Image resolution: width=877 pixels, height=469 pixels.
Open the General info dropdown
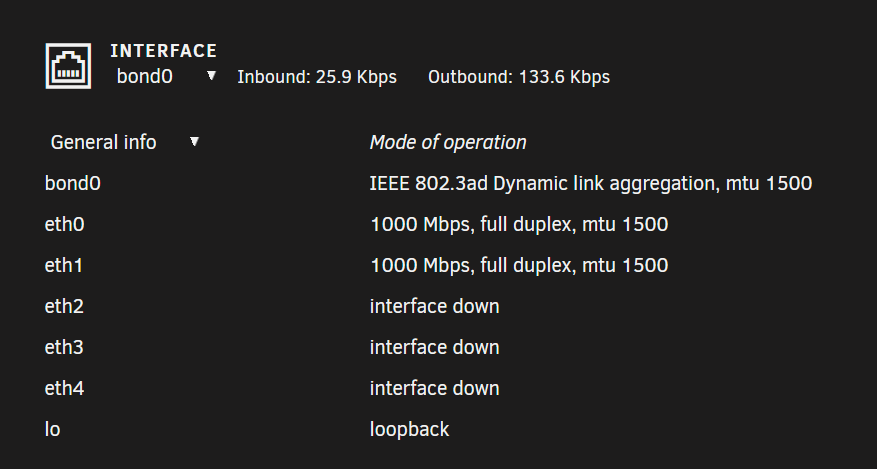[x=124, y=143]
